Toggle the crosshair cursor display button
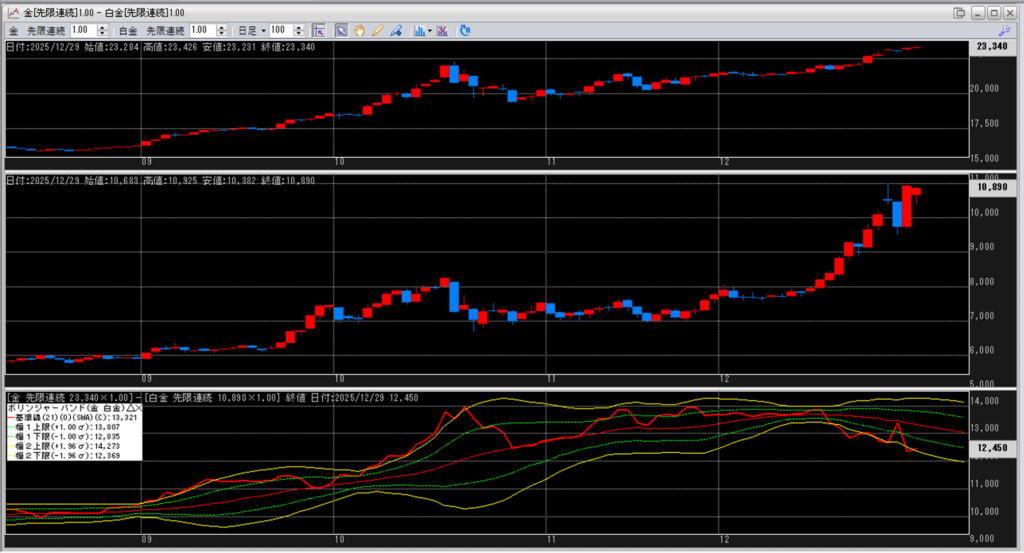The width and height of the screenshot is (1024, 553). coord(318,31)
